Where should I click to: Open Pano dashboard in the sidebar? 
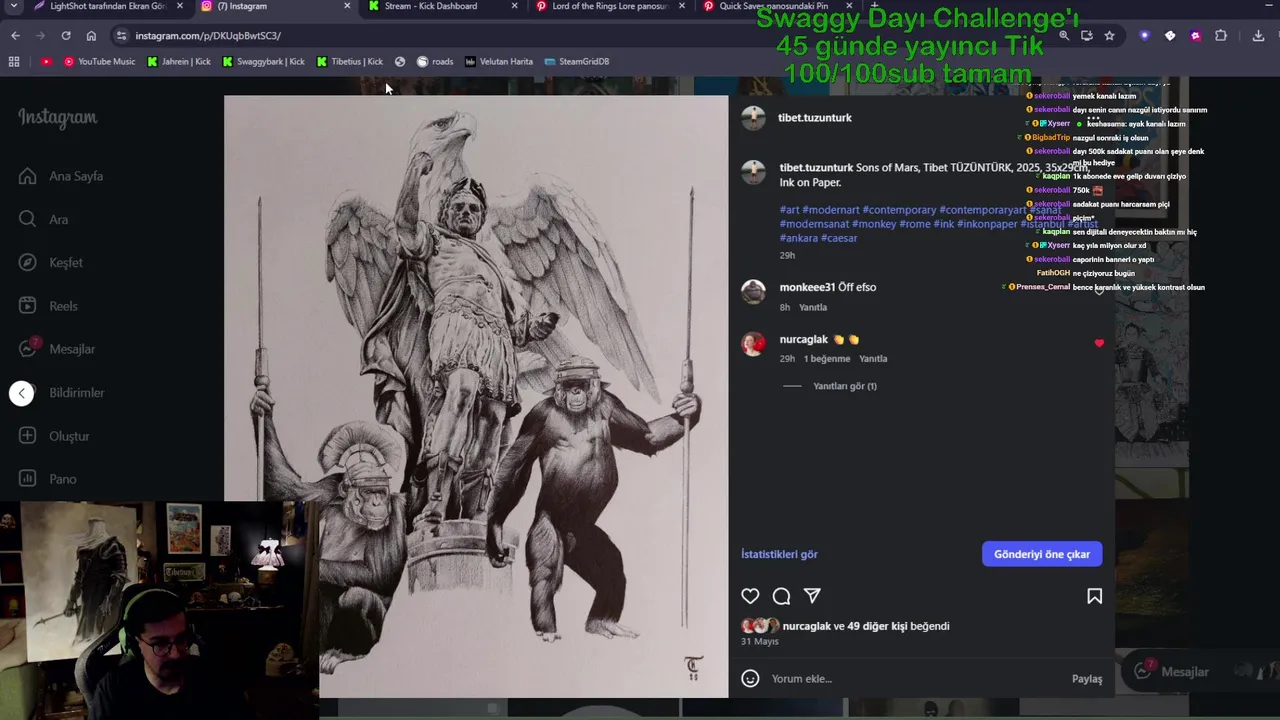pyautogui.click(x=48, y=479)
